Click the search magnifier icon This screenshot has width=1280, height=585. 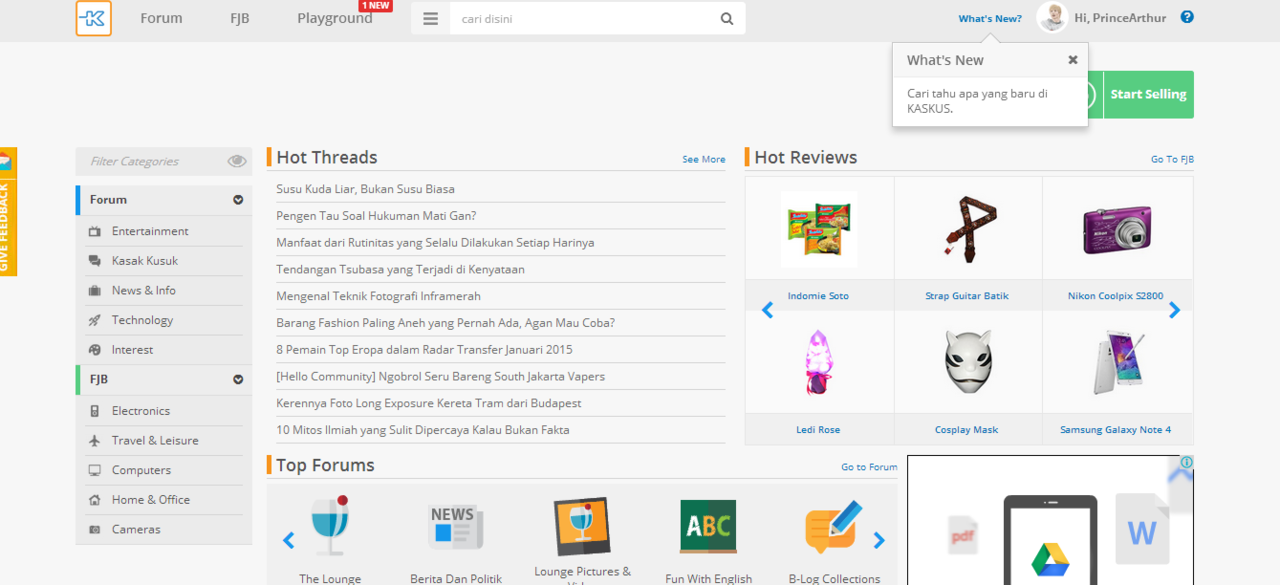pos(727,18)
